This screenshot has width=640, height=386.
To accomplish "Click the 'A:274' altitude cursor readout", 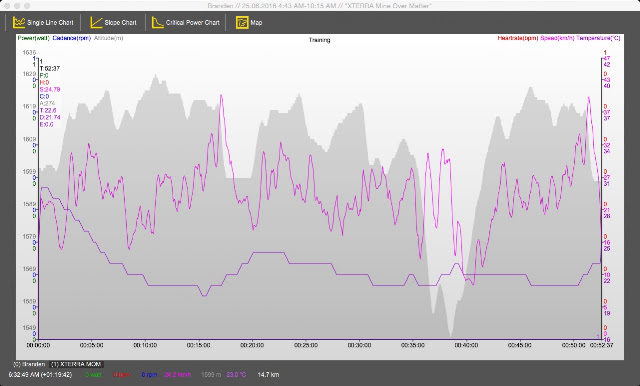I will pyautogui.click(x=47, y=103).
